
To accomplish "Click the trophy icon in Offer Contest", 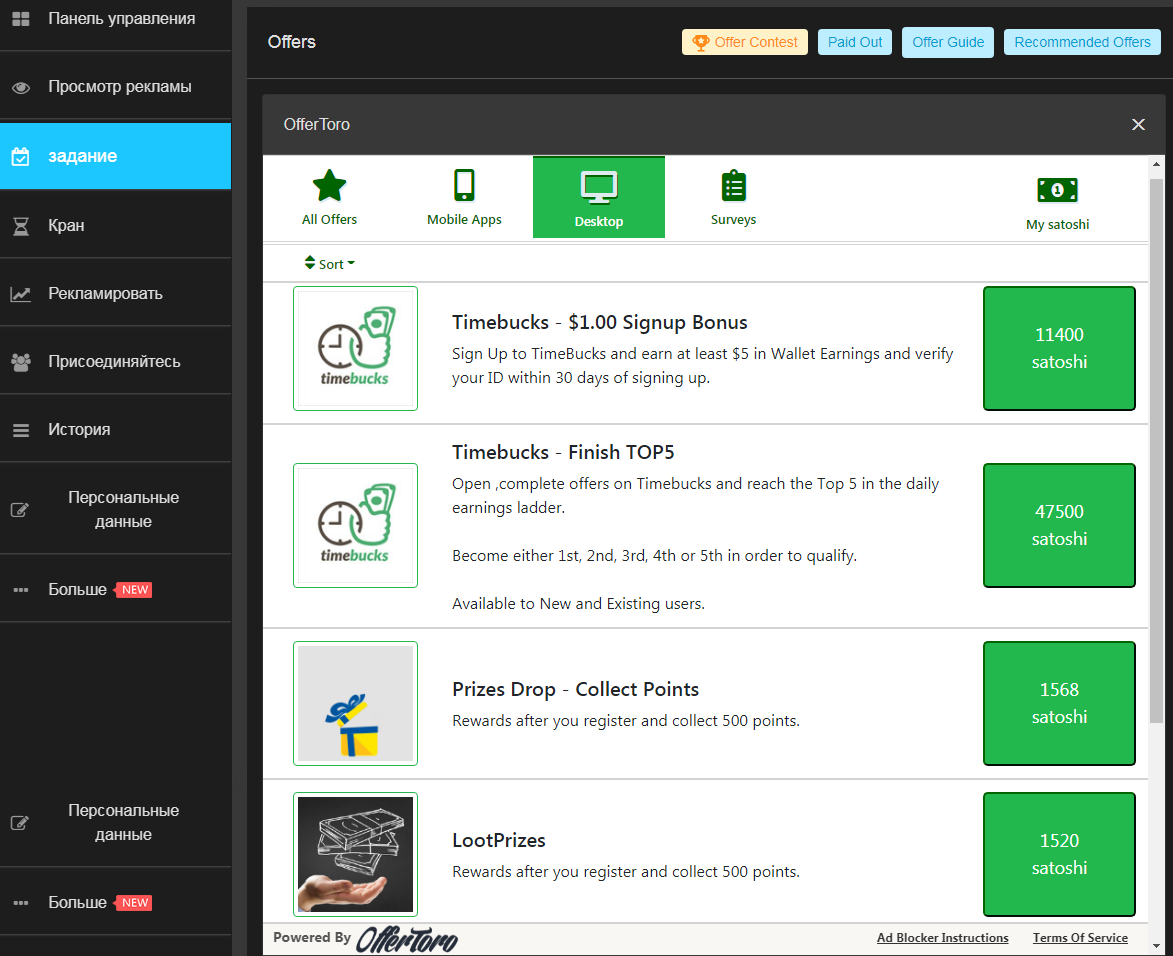I will pyautogui.click(x=700, y=43).
